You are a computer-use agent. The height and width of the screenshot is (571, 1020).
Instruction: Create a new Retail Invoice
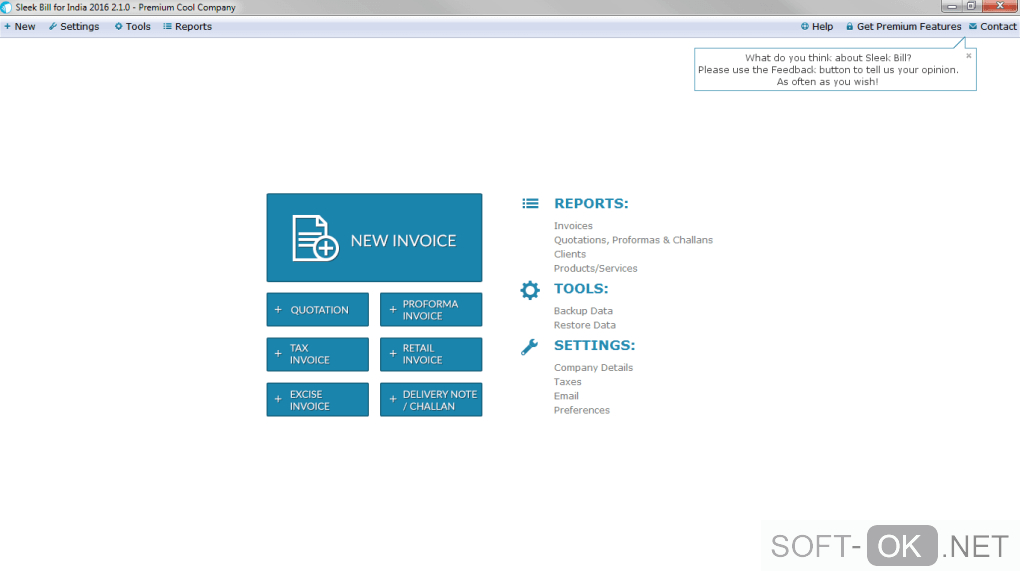[x=431, y=354]
